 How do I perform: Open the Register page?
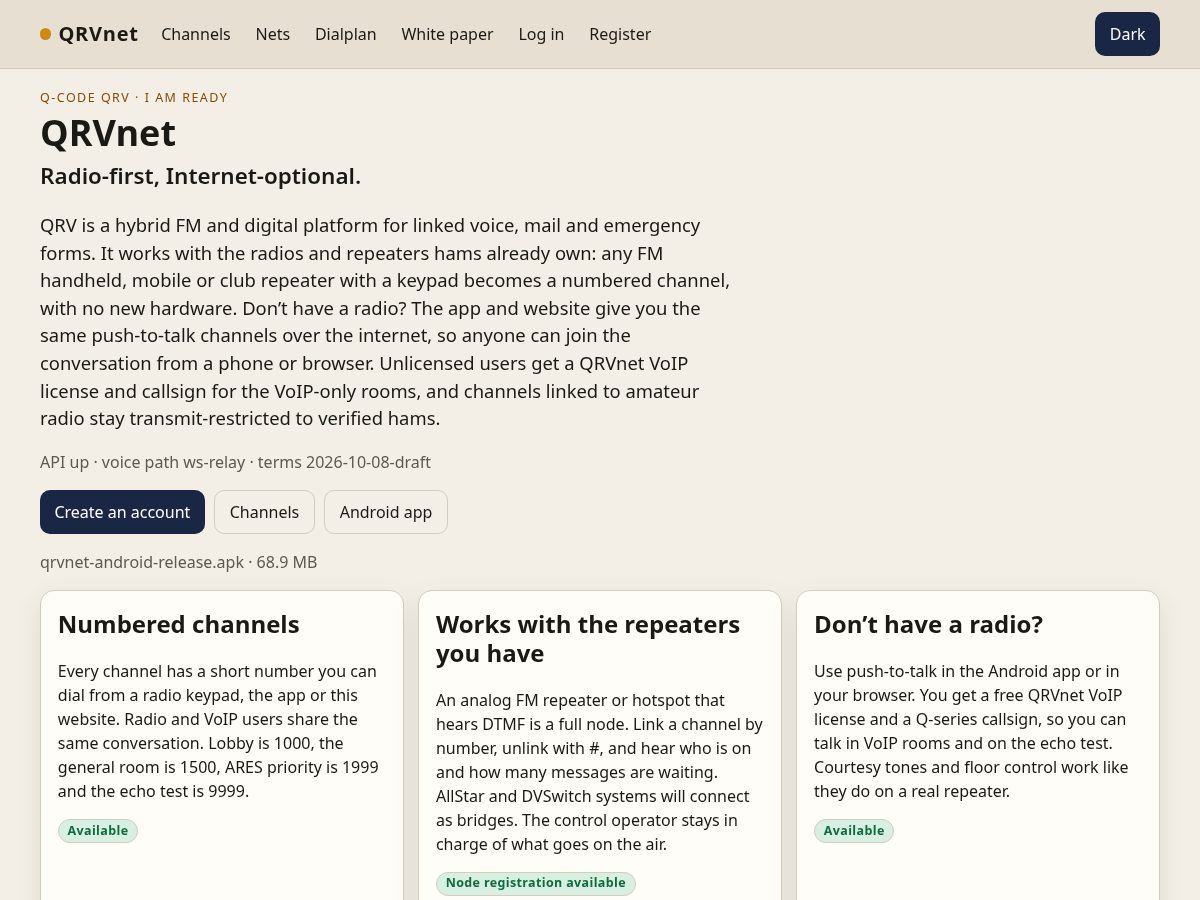pyautogui.click(x=620, y=34)
